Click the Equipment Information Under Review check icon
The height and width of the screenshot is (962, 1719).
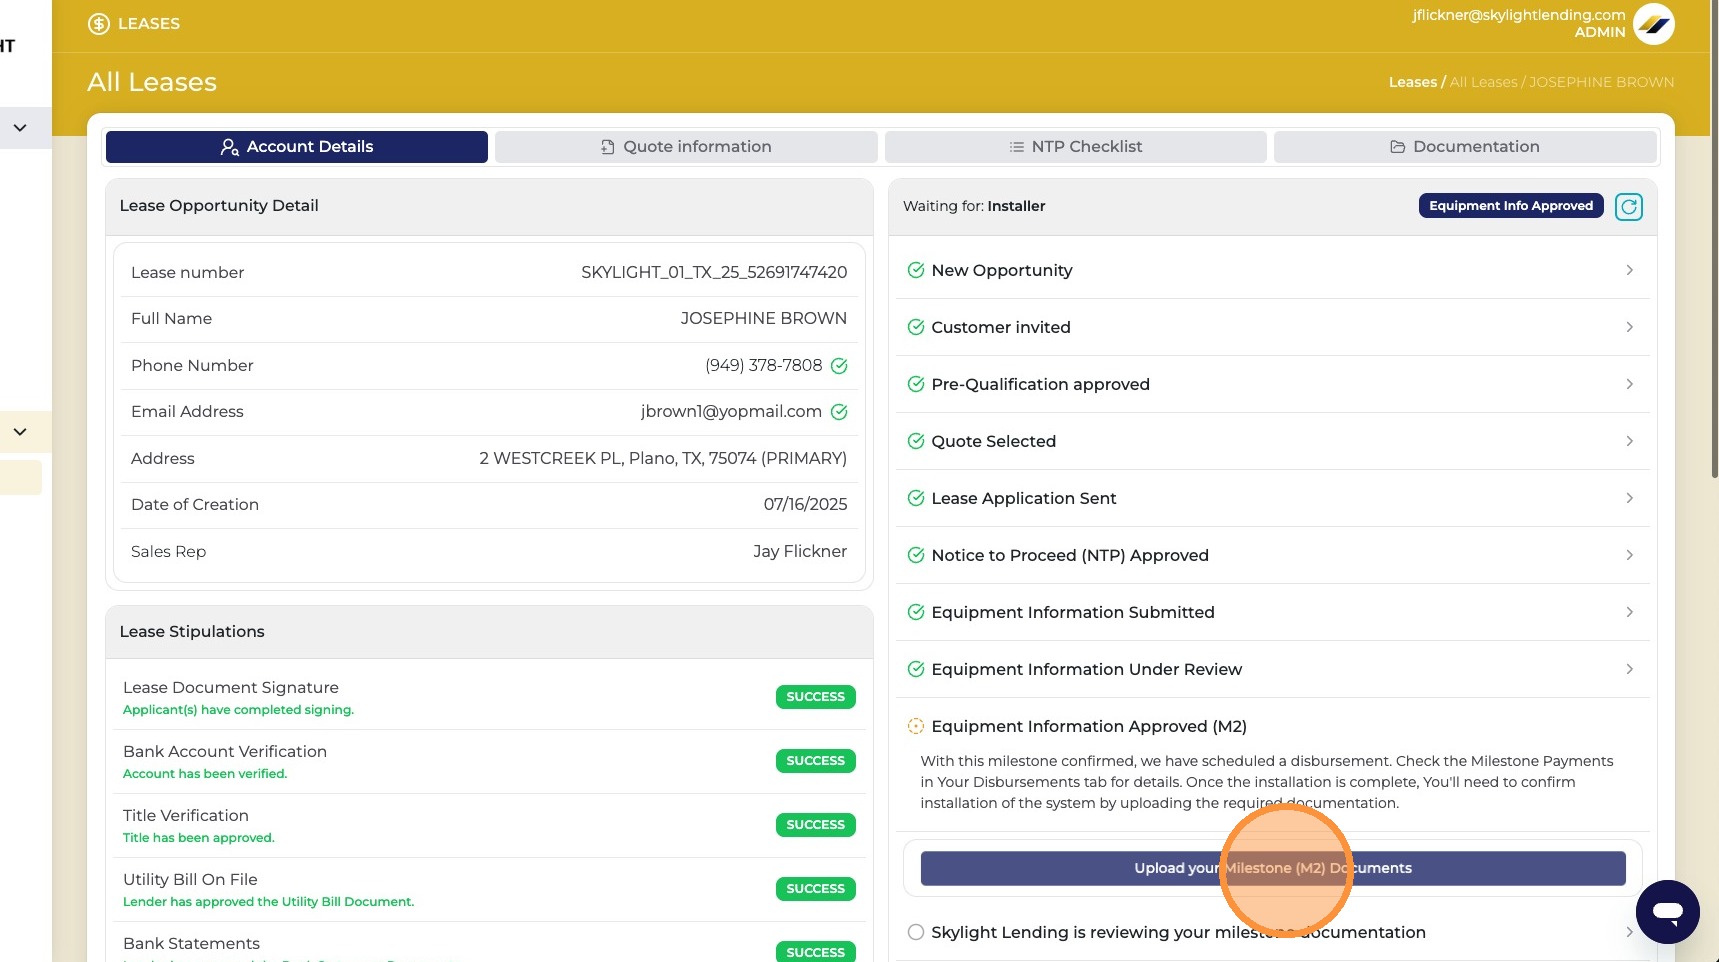[915, 669]
